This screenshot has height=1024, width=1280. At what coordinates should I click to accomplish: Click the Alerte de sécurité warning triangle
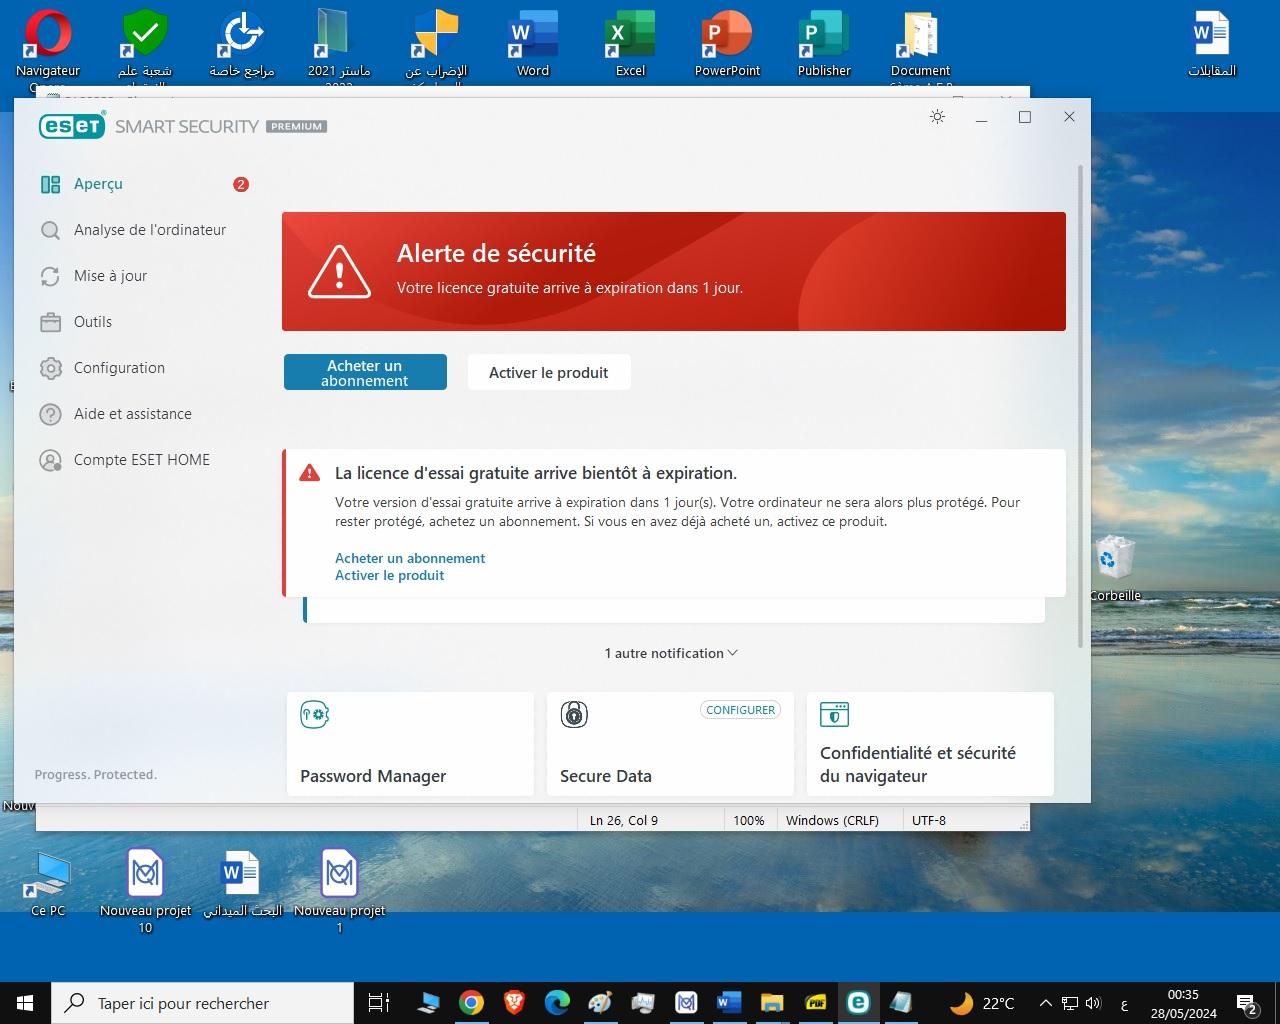tap(339, 271)
